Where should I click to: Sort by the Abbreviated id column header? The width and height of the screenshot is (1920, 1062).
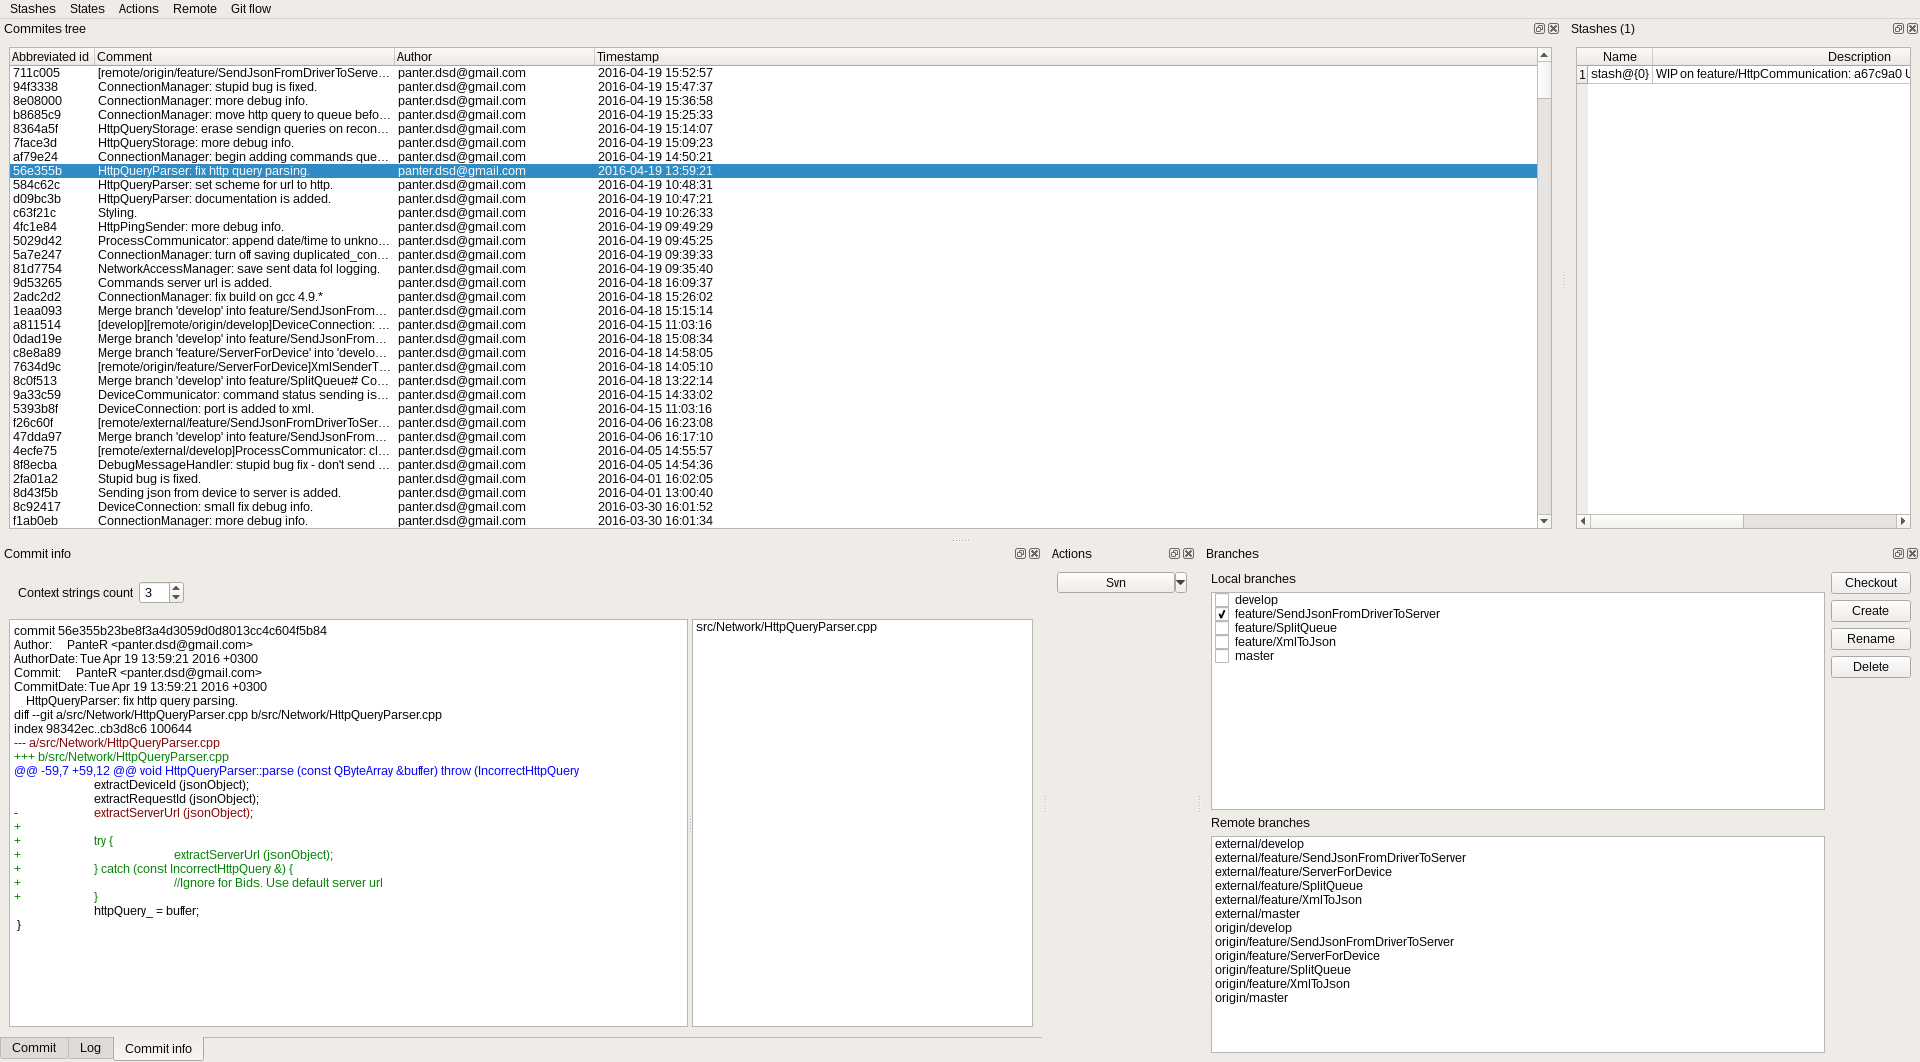tap(52, 57)
